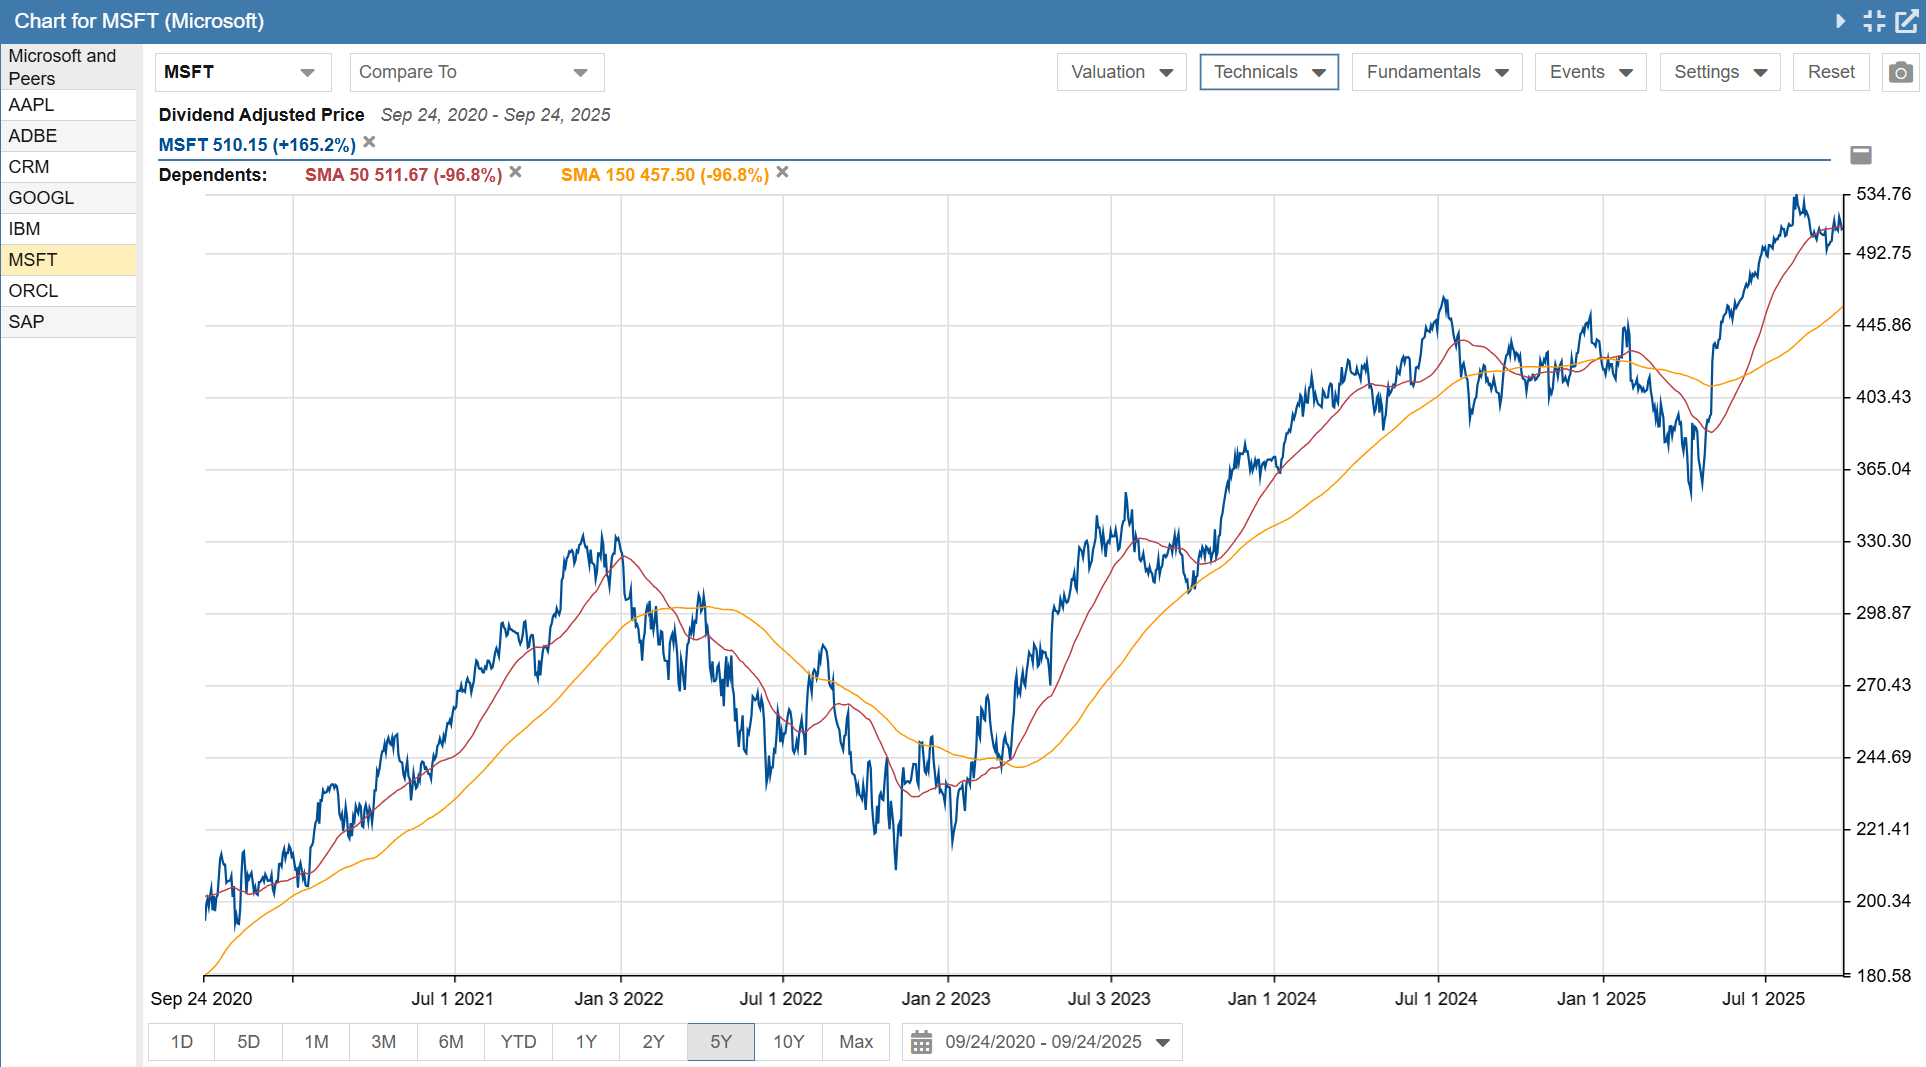Select the YTD time range
Image resolution: width=1926 pixels, height=1067 pixels.
[518, 1042]
